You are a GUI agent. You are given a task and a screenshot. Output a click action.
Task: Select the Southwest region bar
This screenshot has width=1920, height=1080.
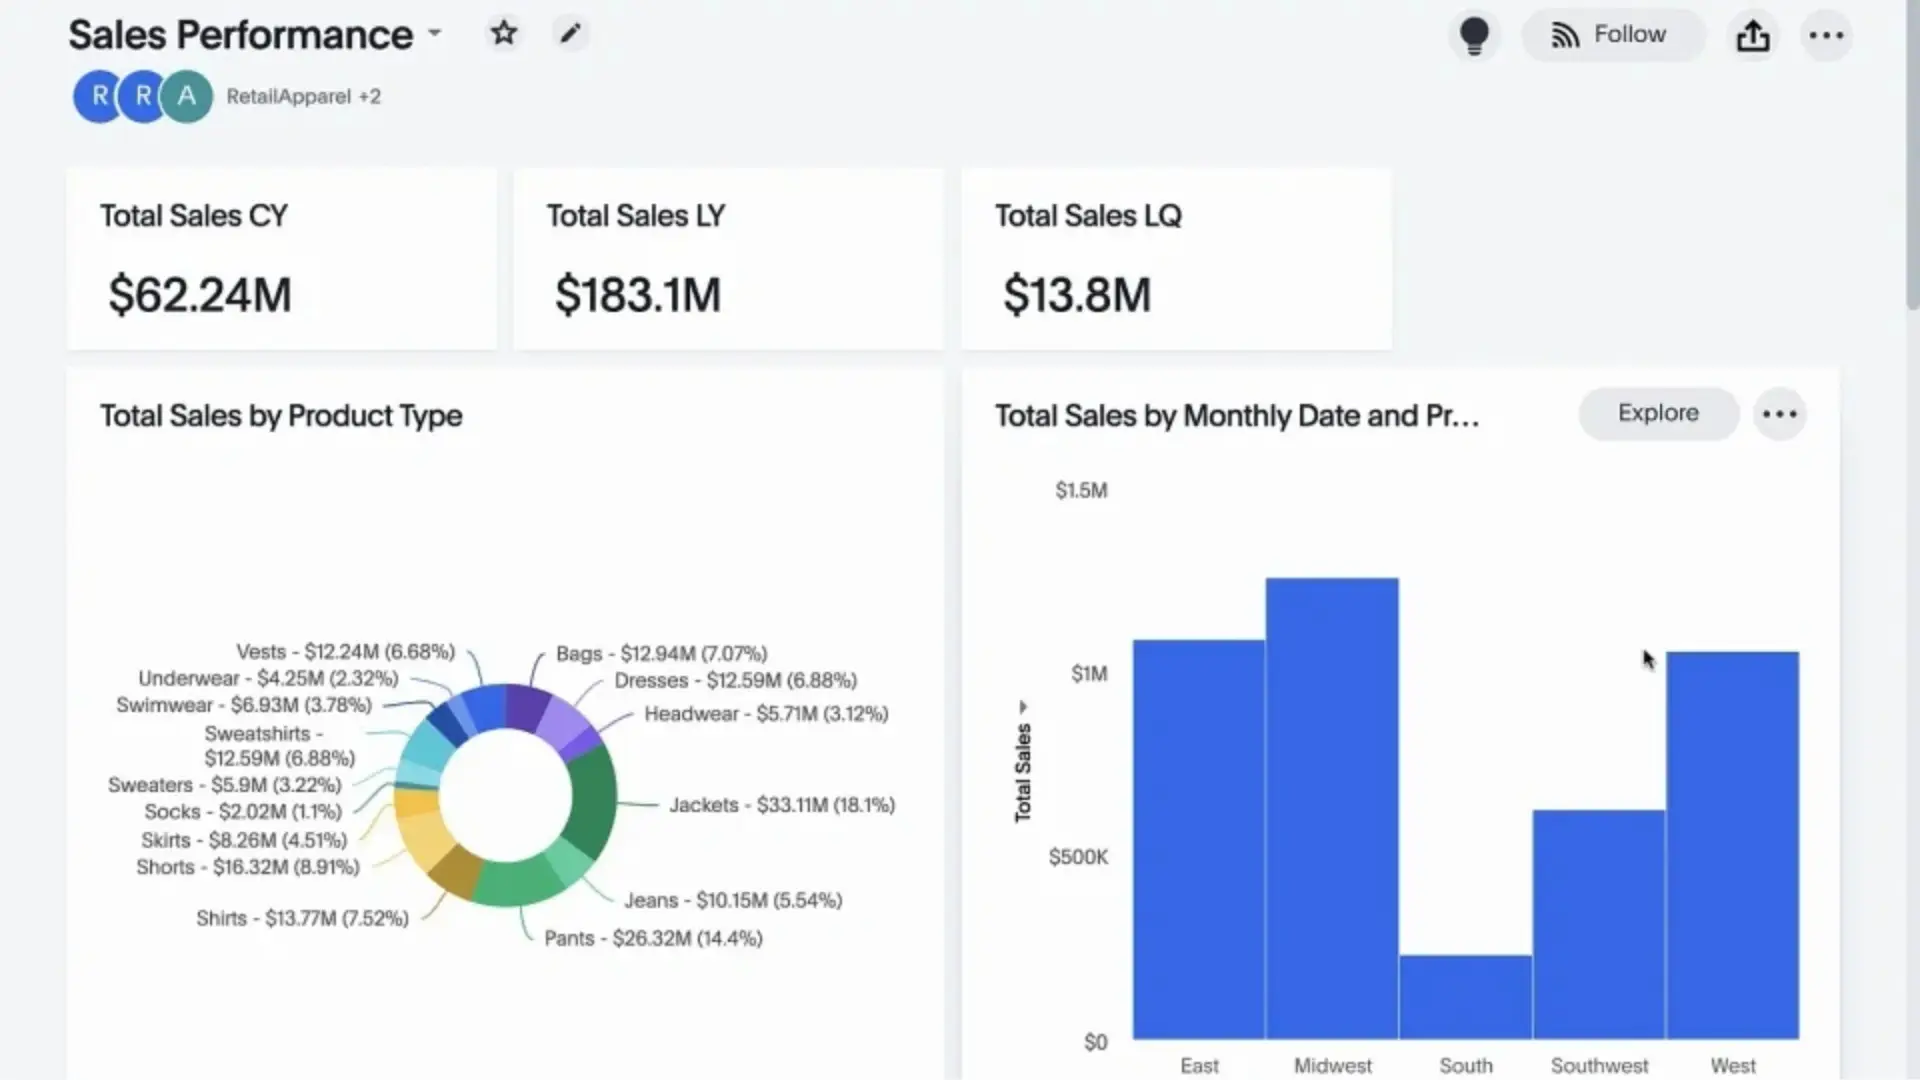click(1599, 924)
